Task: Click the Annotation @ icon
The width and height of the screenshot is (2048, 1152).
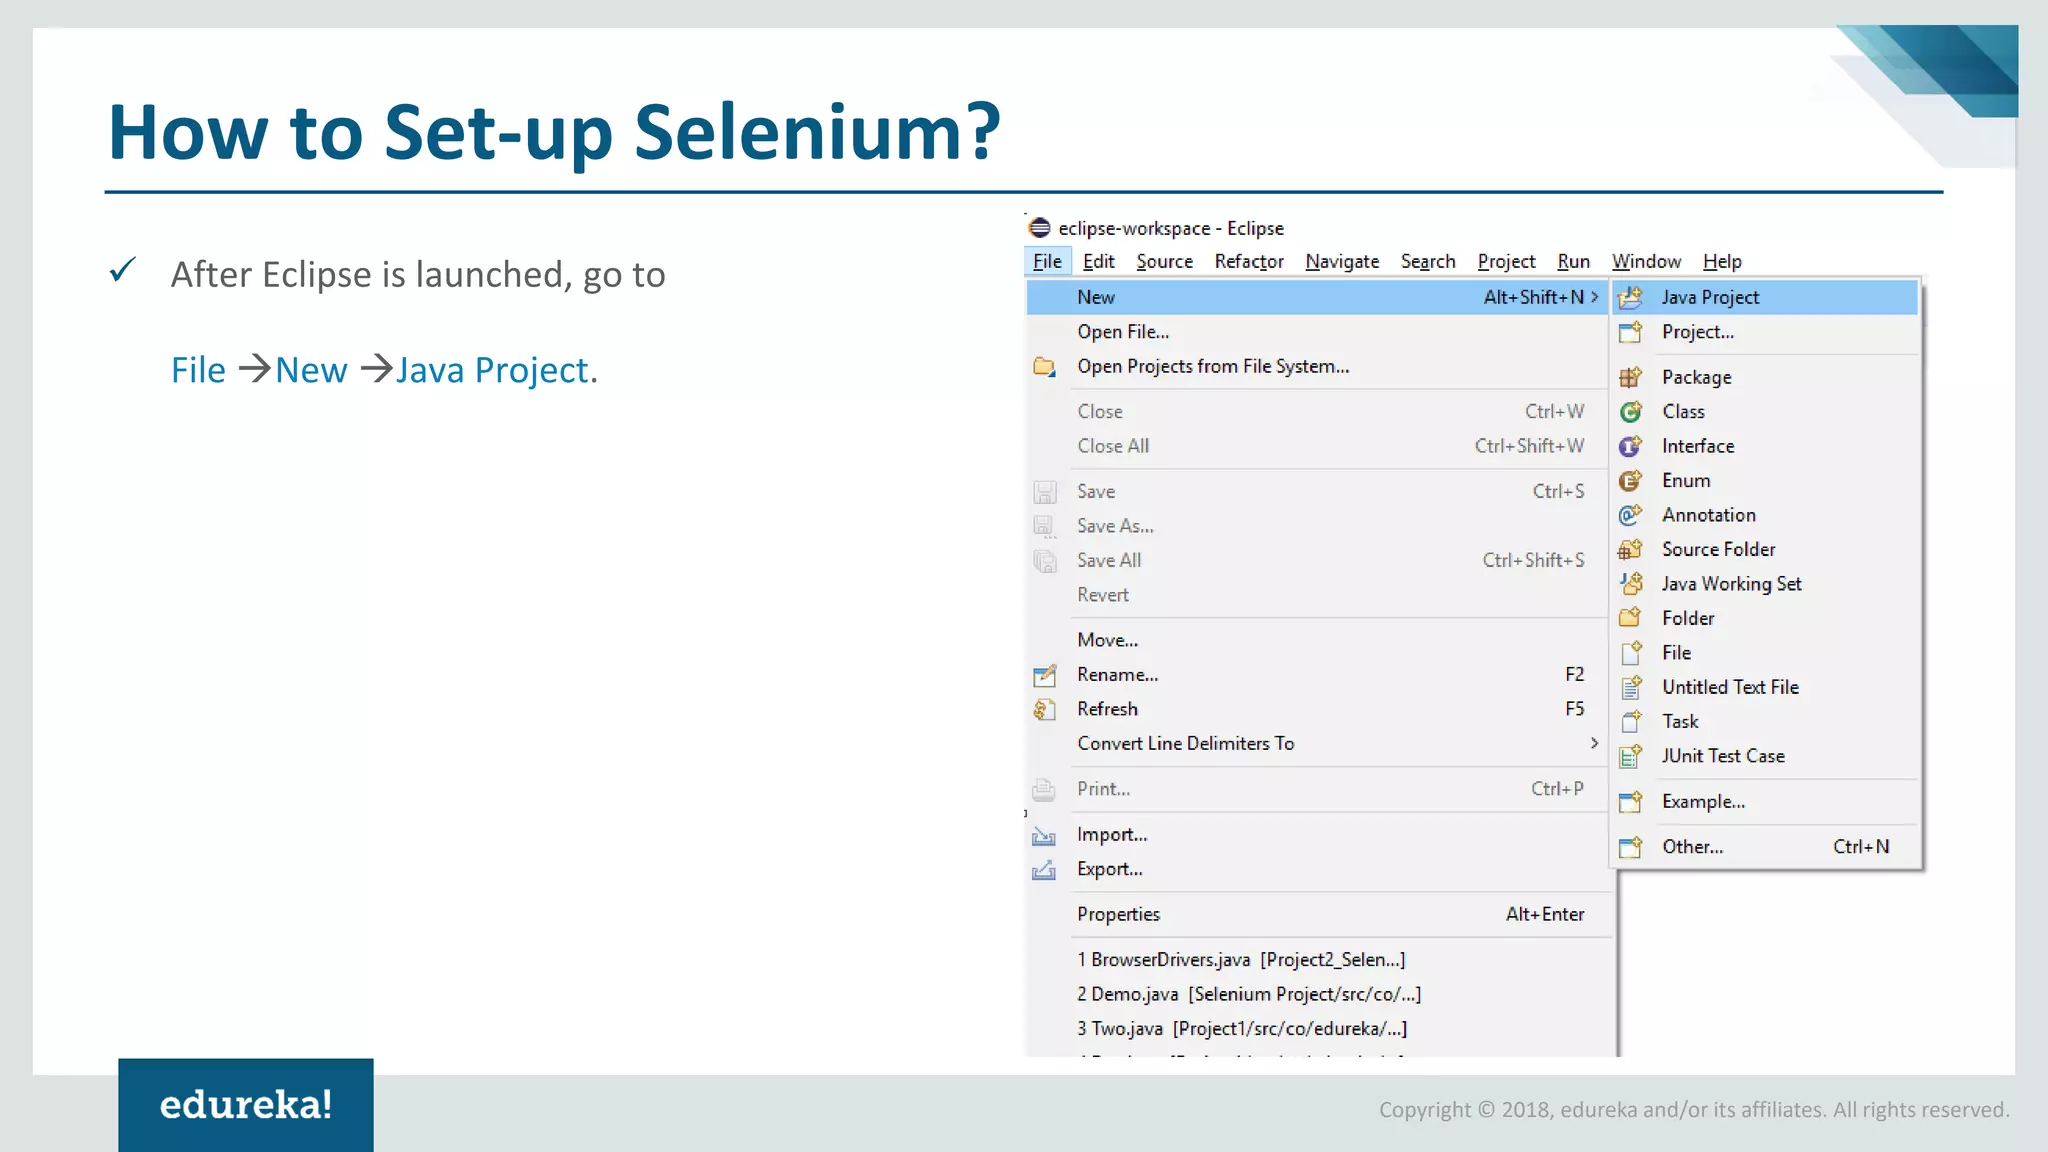Action: point(1631,515)
